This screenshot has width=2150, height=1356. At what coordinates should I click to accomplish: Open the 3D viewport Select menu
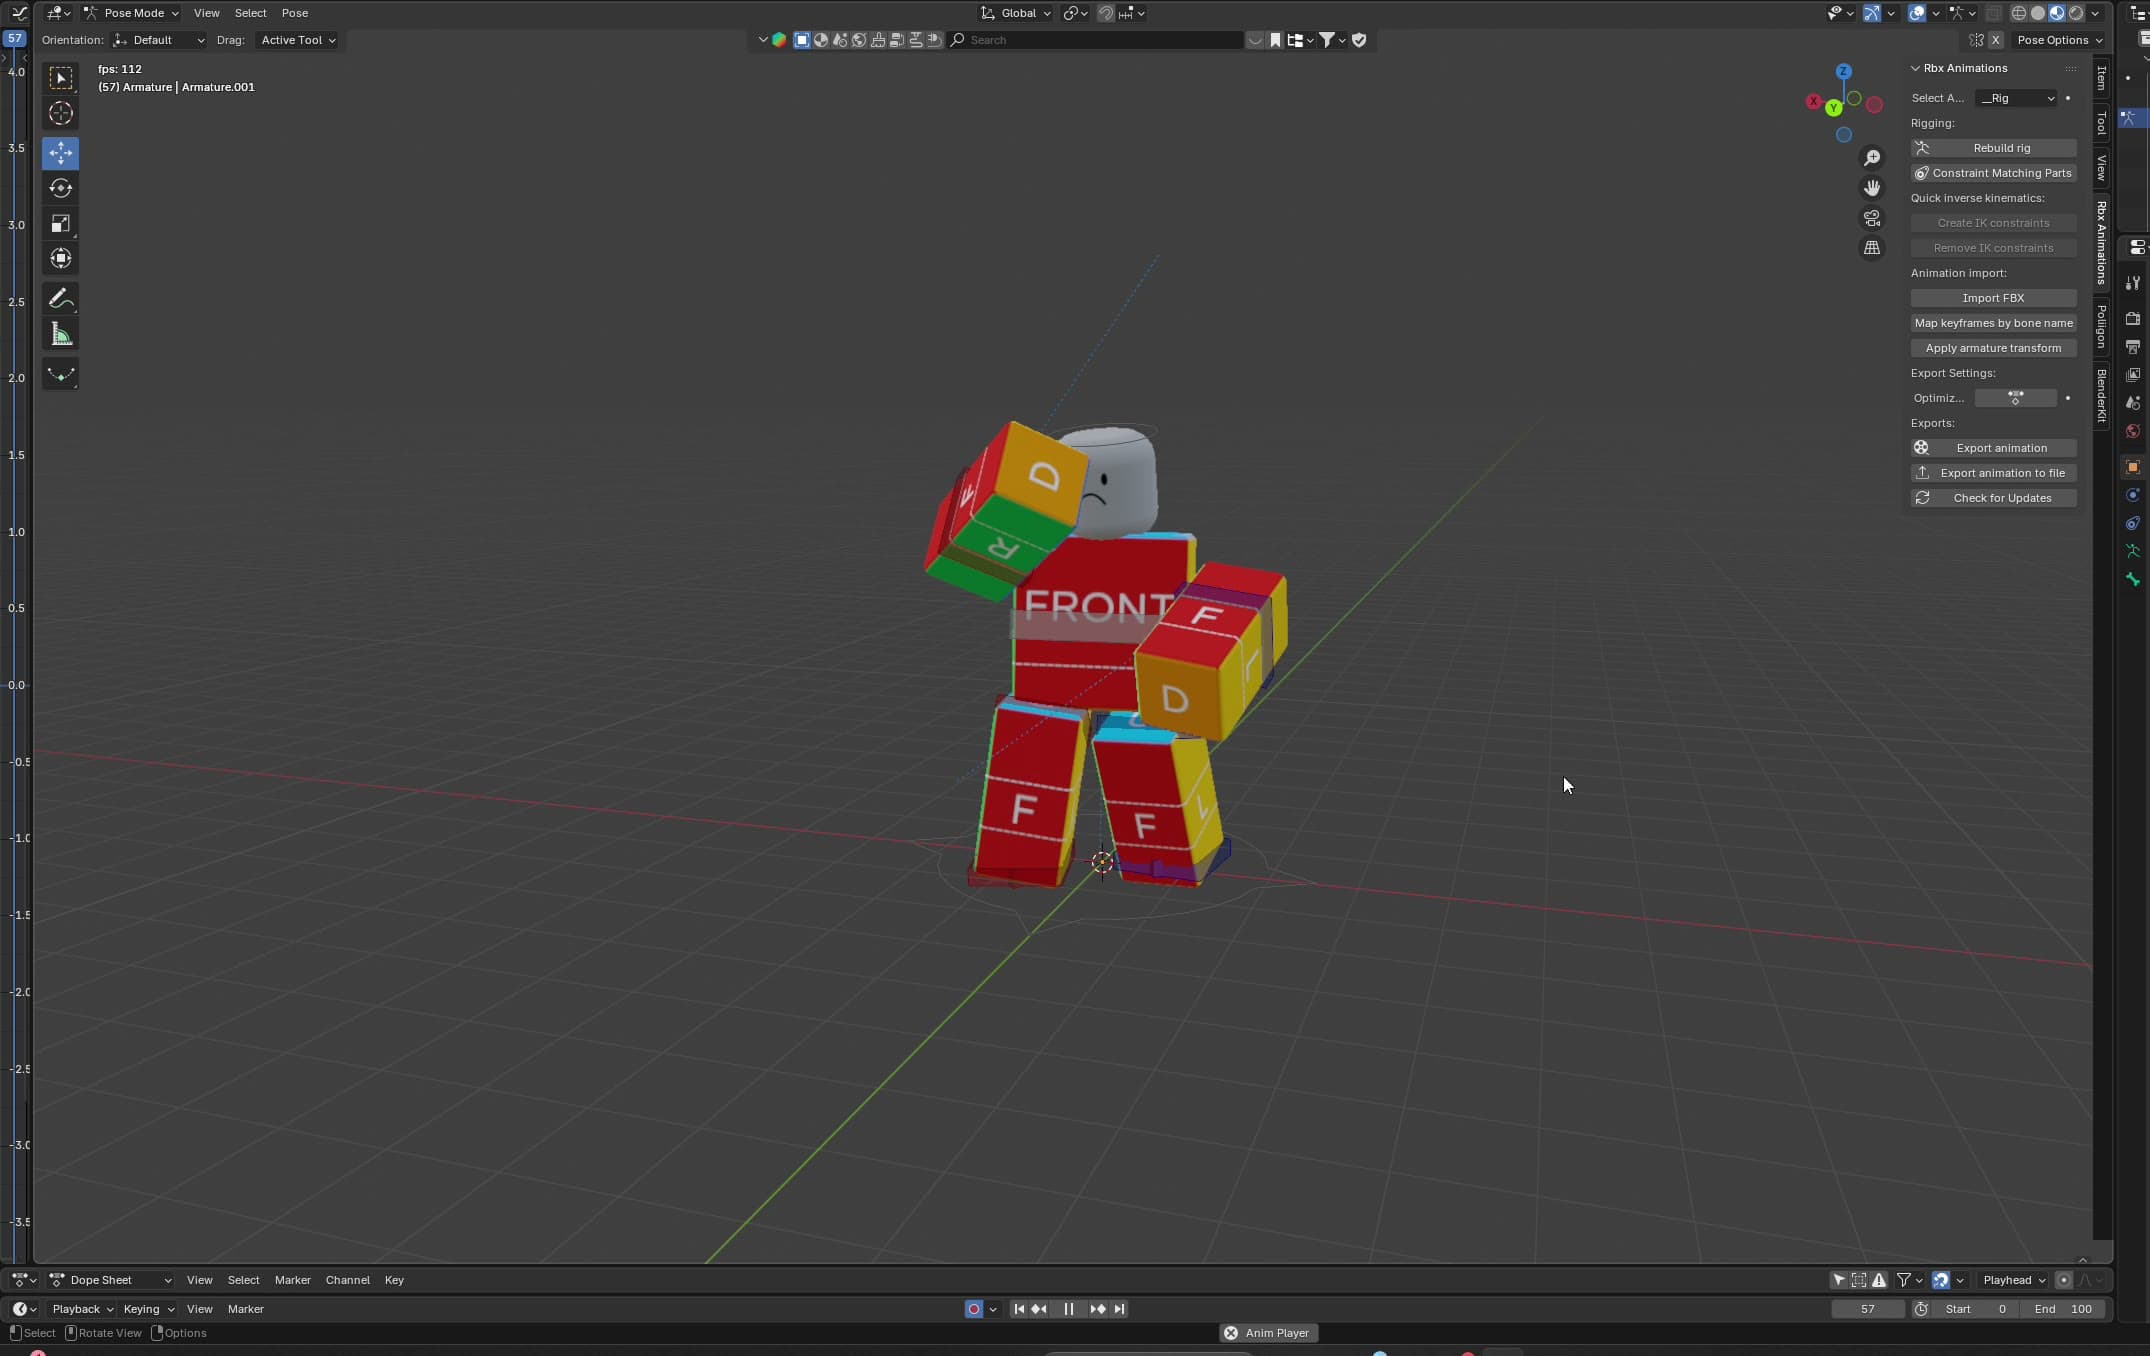click(250, 13)
